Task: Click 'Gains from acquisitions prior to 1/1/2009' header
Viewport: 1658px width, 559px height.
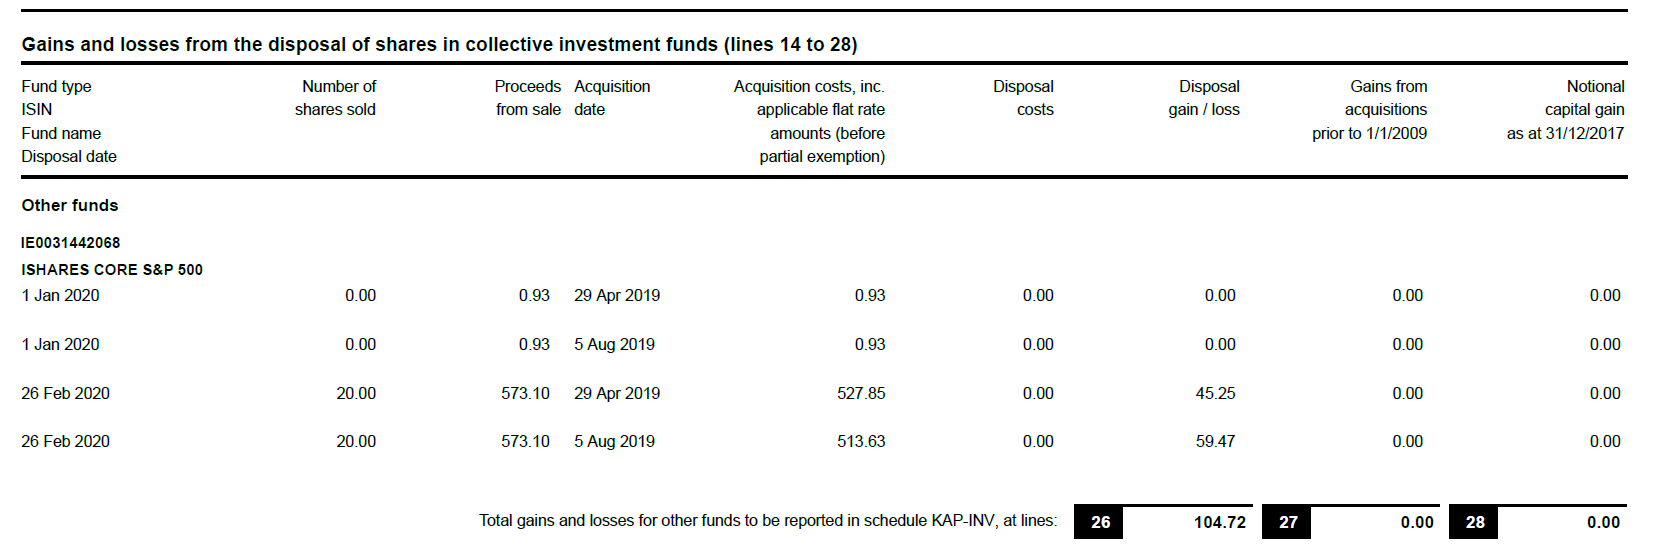Action: click(1371, 110)
